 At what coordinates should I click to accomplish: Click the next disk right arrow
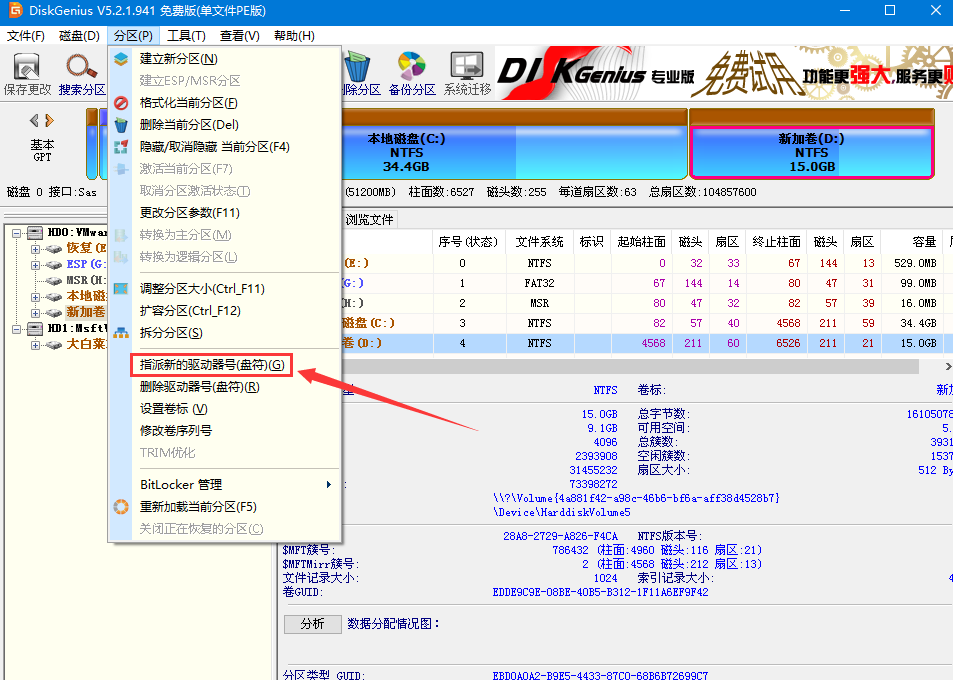(x=49, y=120)
